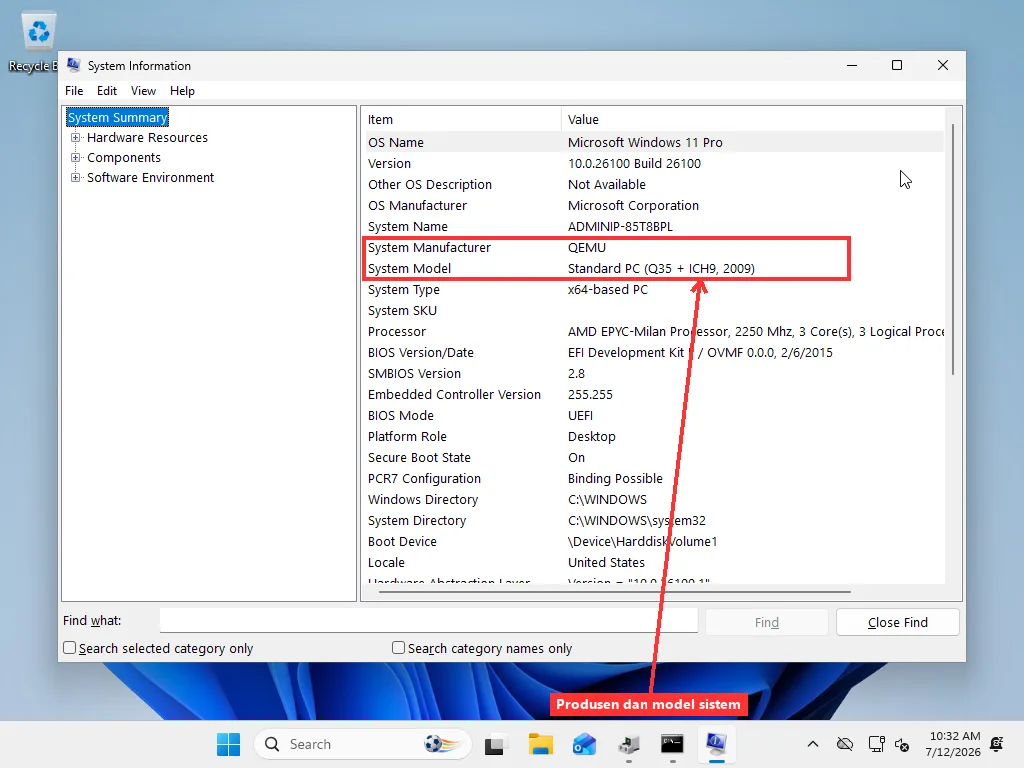Select the OS Name row
1024x768 pixels.
[653, 142]
